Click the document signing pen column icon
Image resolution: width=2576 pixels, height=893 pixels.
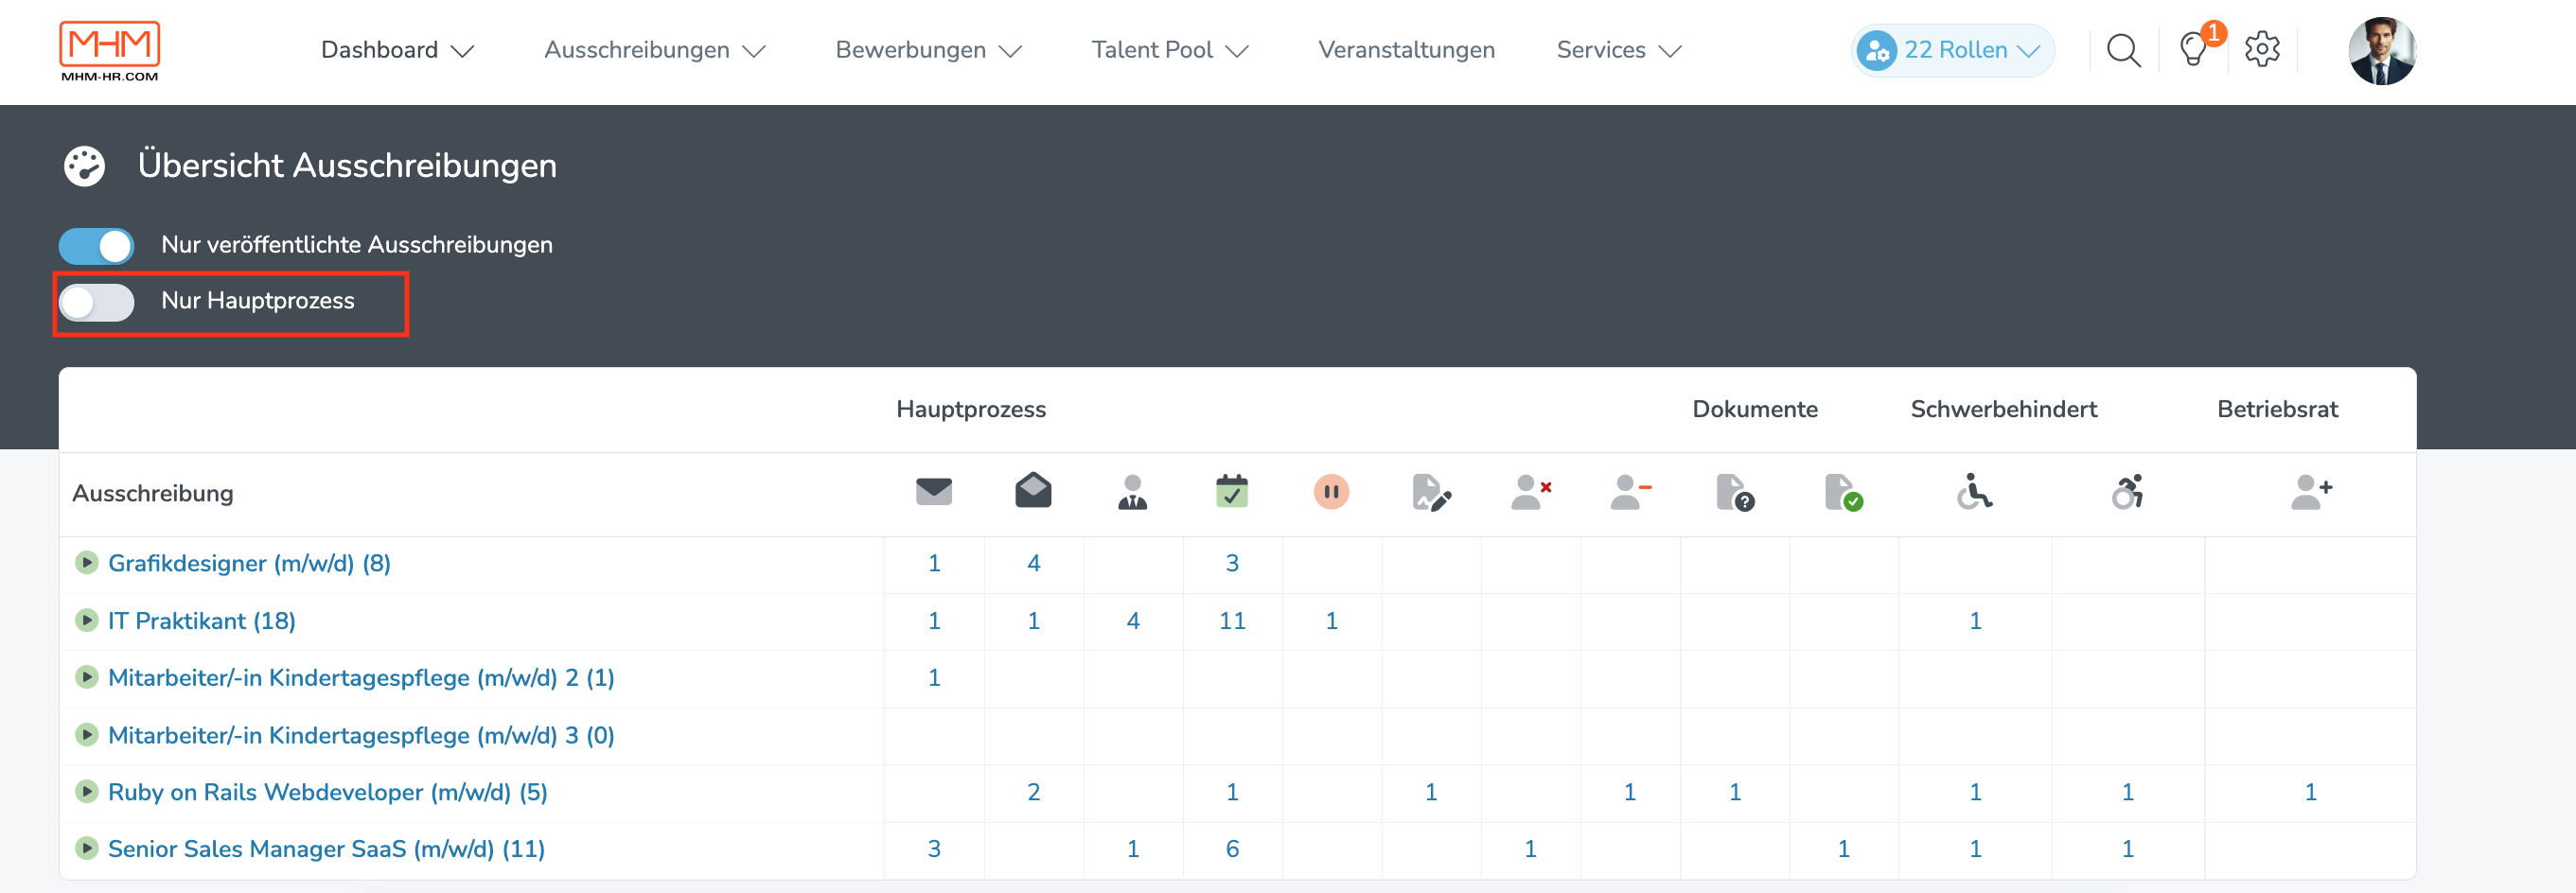point(1430,492)
